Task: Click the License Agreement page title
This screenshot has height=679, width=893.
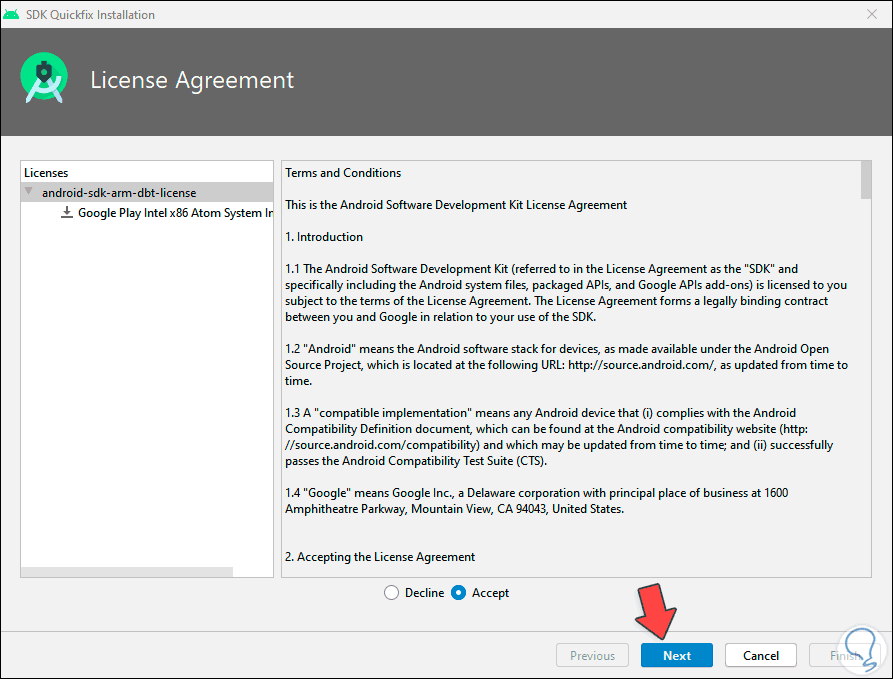Action: (192, 80)
